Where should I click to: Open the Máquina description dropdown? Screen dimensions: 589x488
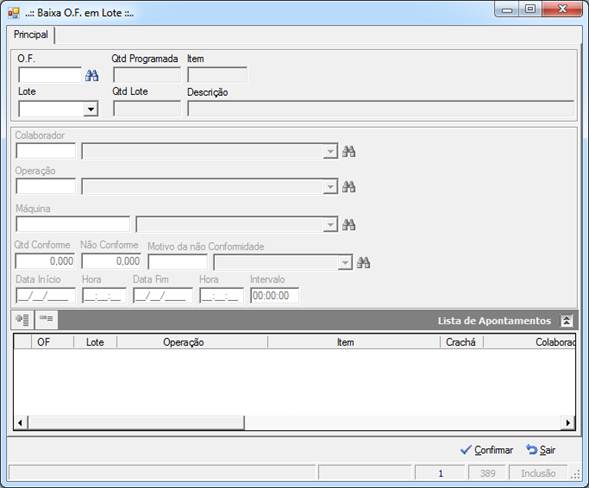click(x=330, y=225)
